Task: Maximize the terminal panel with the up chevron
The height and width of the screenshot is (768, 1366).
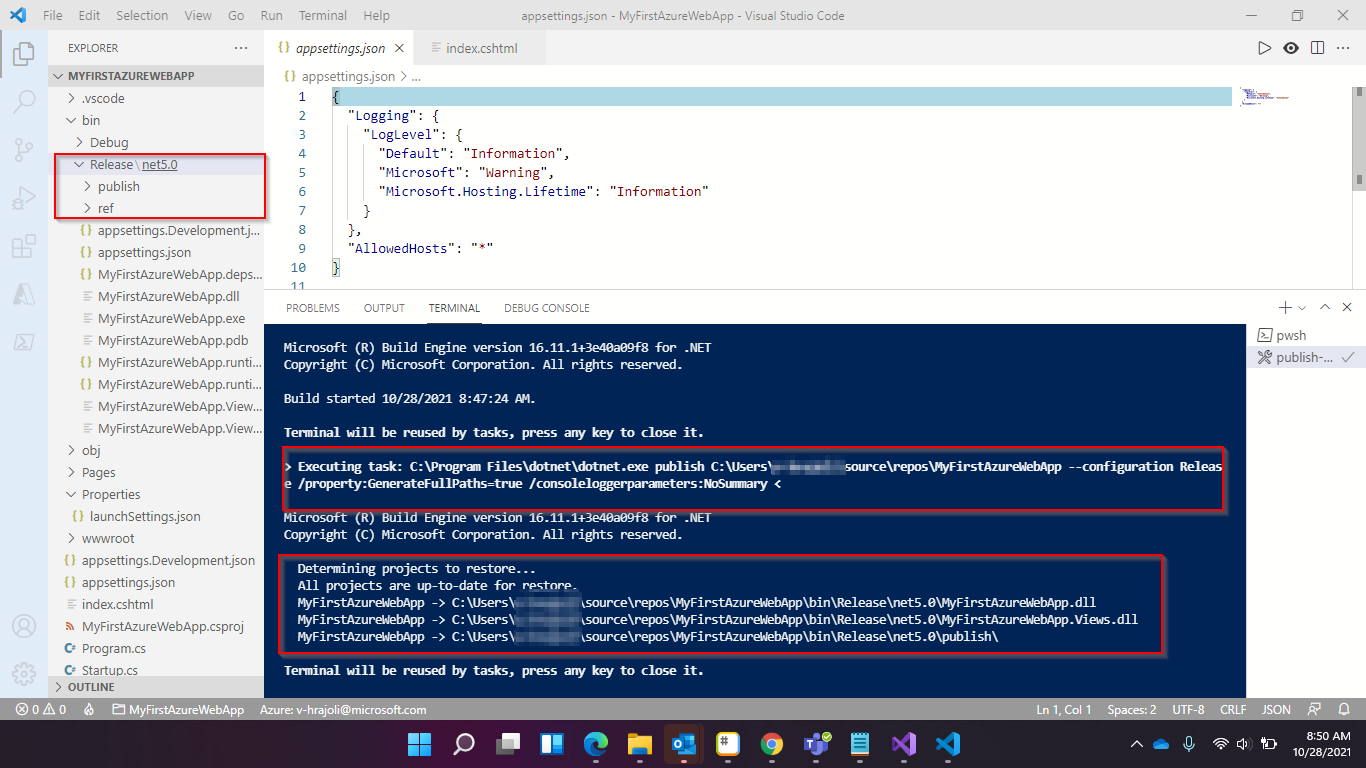Action: tap(1325, 308)
